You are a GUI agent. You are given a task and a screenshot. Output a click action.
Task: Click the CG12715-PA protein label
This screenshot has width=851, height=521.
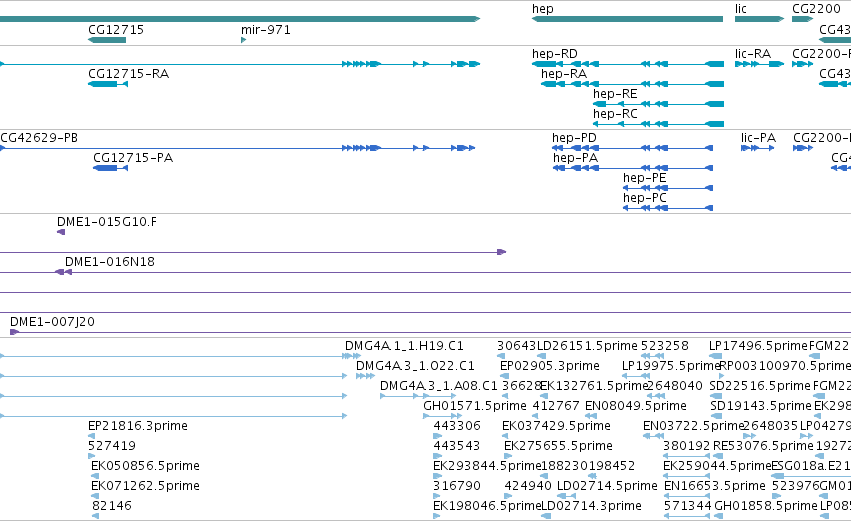133,157
